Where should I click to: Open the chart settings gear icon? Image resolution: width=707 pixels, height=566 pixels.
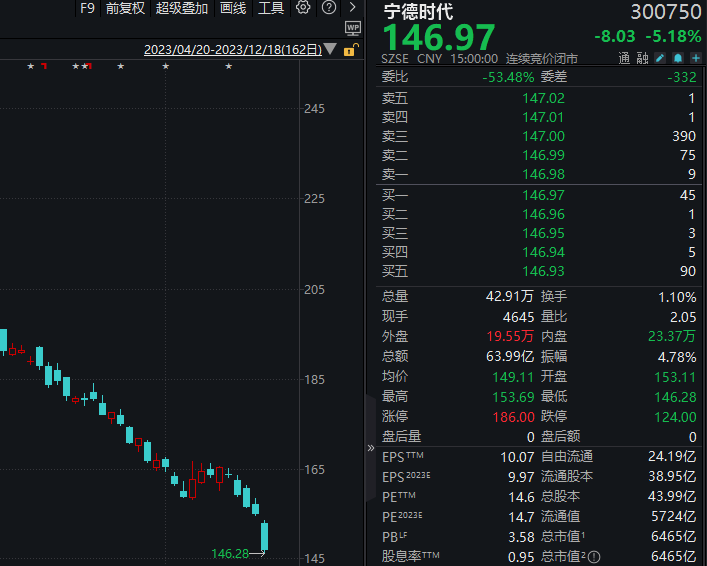[303, 7]
